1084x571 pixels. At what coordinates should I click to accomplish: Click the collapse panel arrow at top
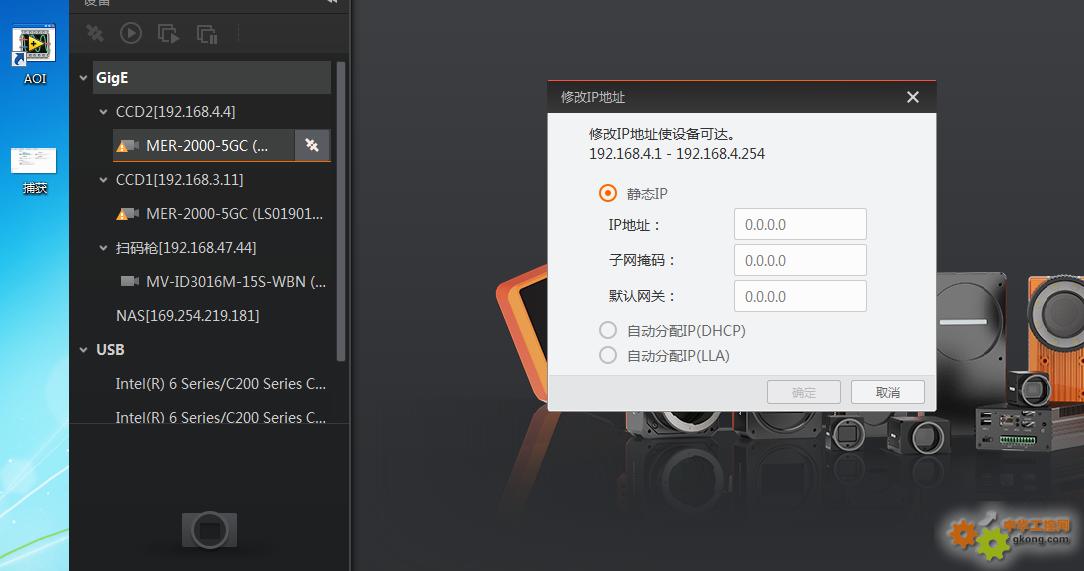click(x=333, y=2)
